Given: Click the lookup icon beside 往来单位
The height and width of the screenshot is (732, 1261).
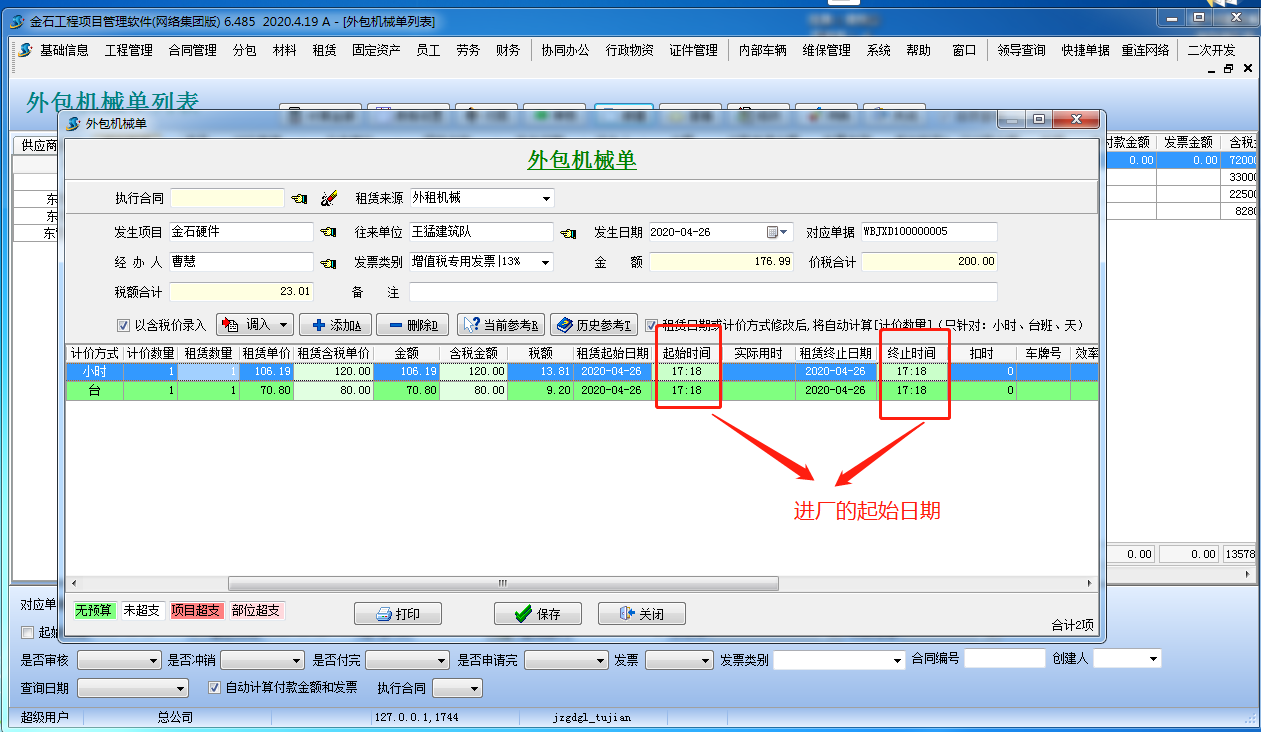Looking at the screenshot, I should (x=568, y=233).
